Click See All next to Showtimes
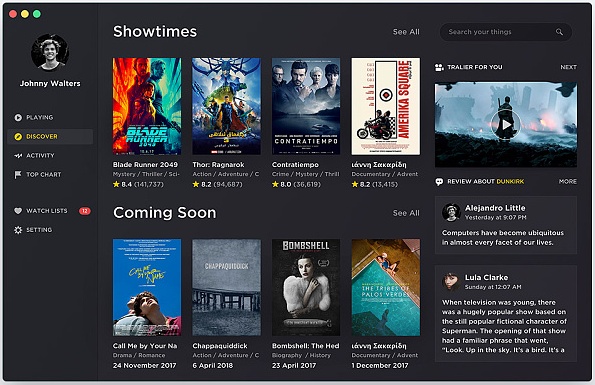Image resolution: width=595 pixels, height=385 pixels. (x=406, y=32)
